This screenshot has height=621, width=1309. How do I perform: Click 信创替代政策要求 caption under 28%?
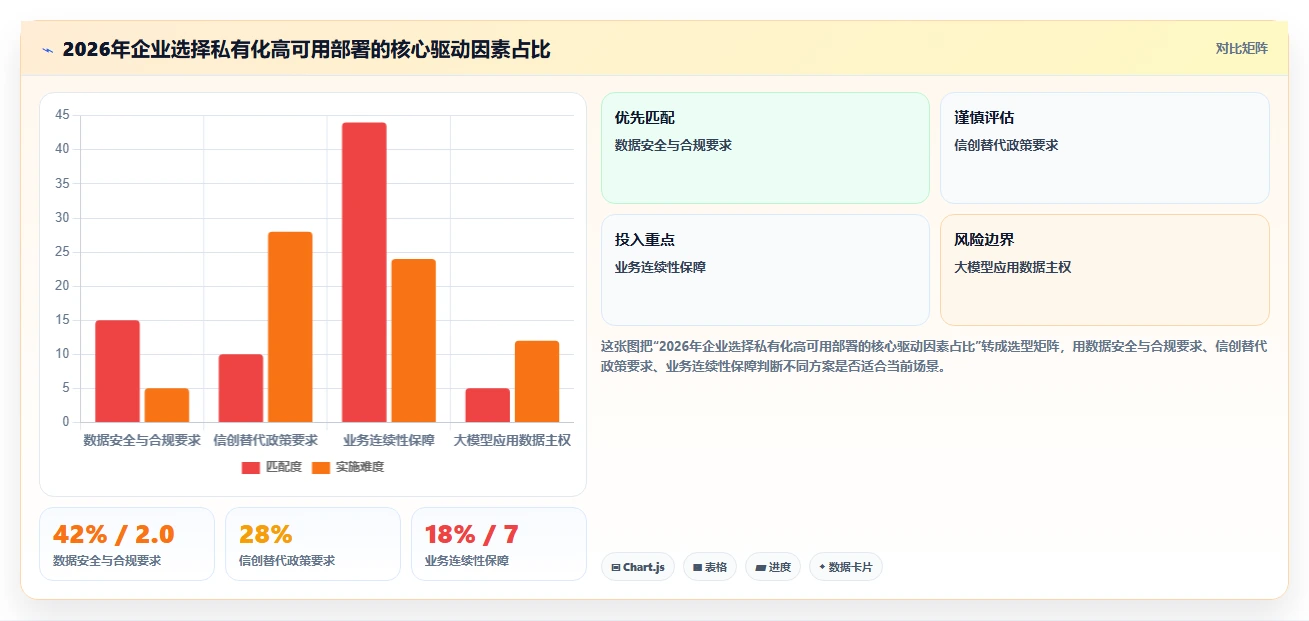pyautogui.click(x=287, y=561)
